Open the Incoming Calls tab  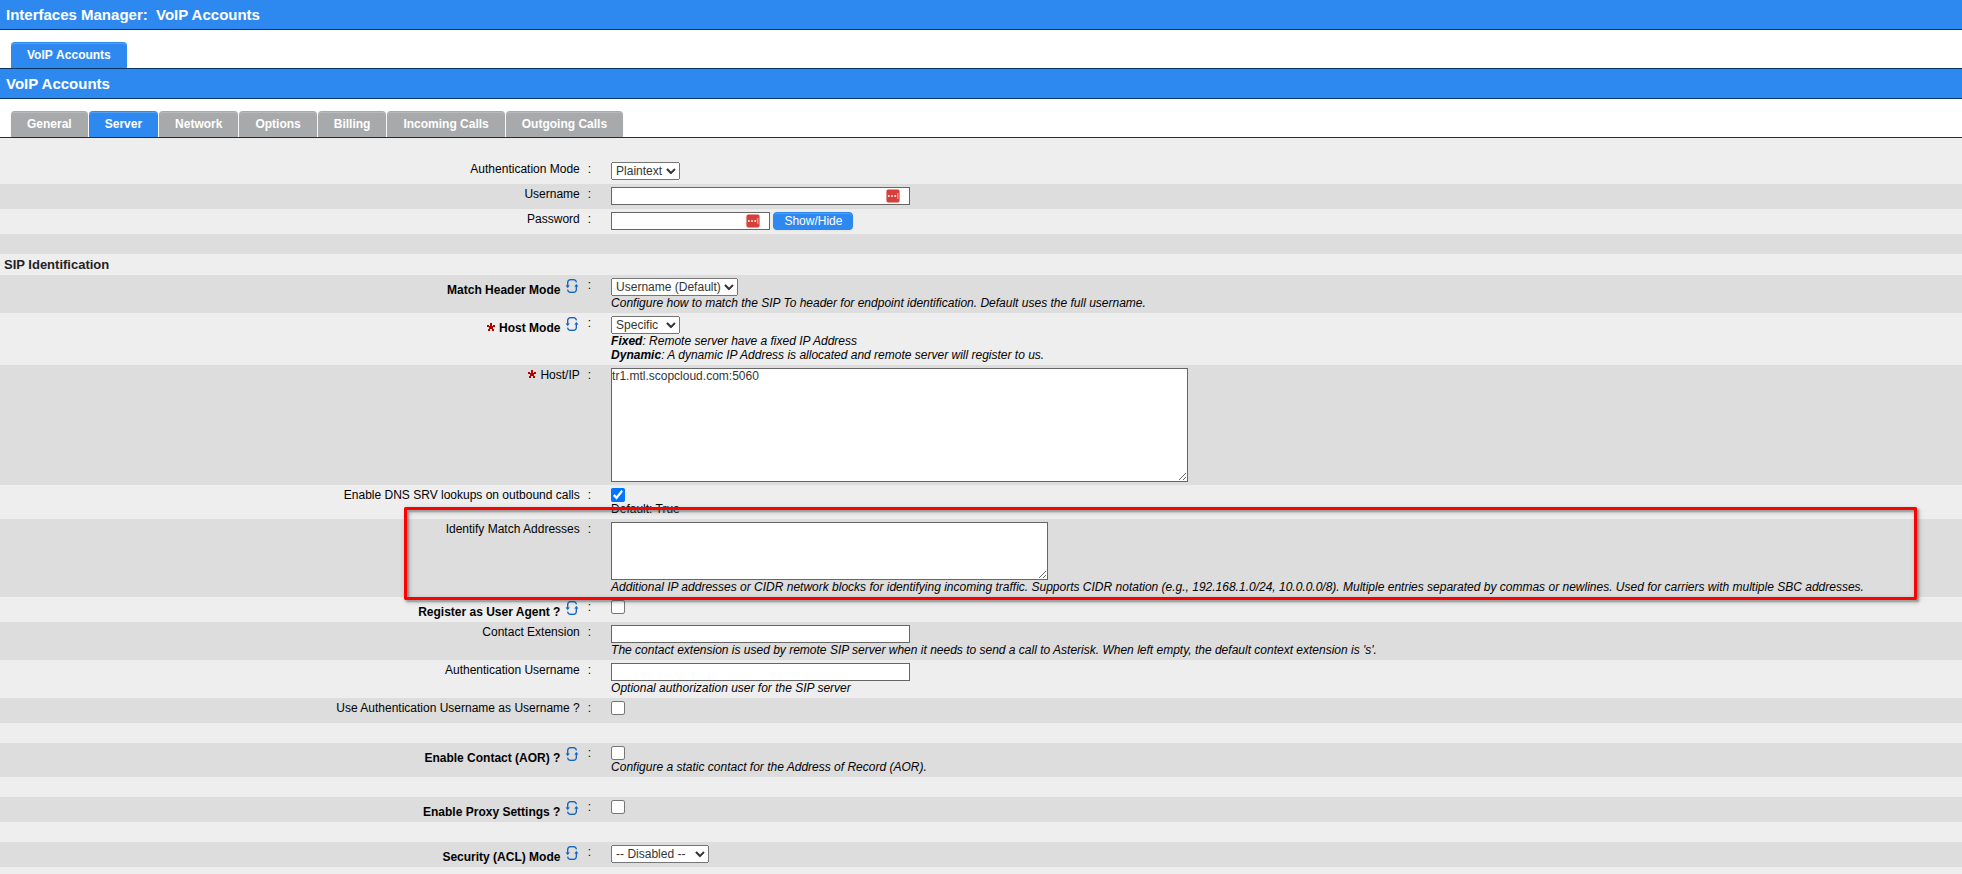[x=445, y=124]
